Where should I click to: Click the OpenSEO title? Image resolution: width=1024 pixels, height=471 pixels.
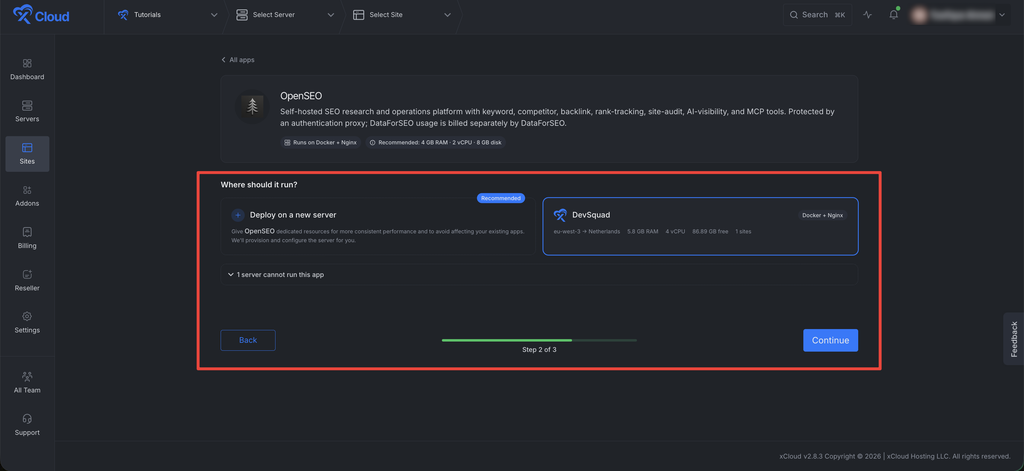pyautogui.click(x=301, y=96)
